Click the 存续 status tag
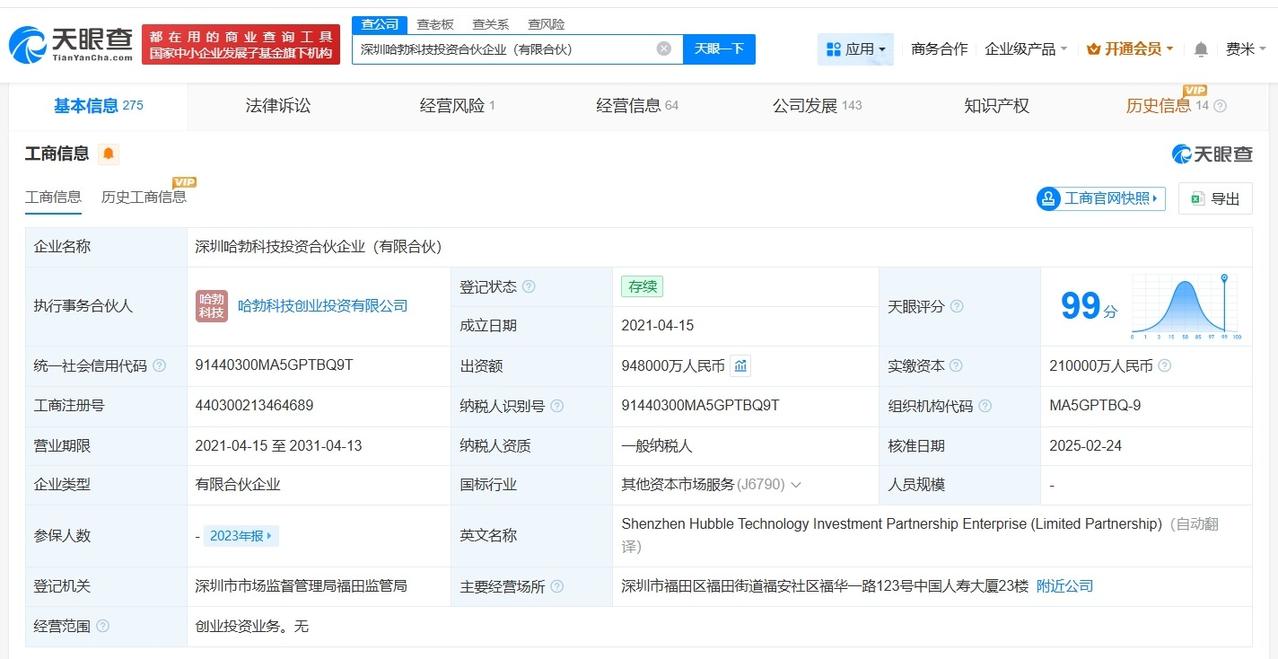This screenshot has height=659, width=1278. pos(642,287)
